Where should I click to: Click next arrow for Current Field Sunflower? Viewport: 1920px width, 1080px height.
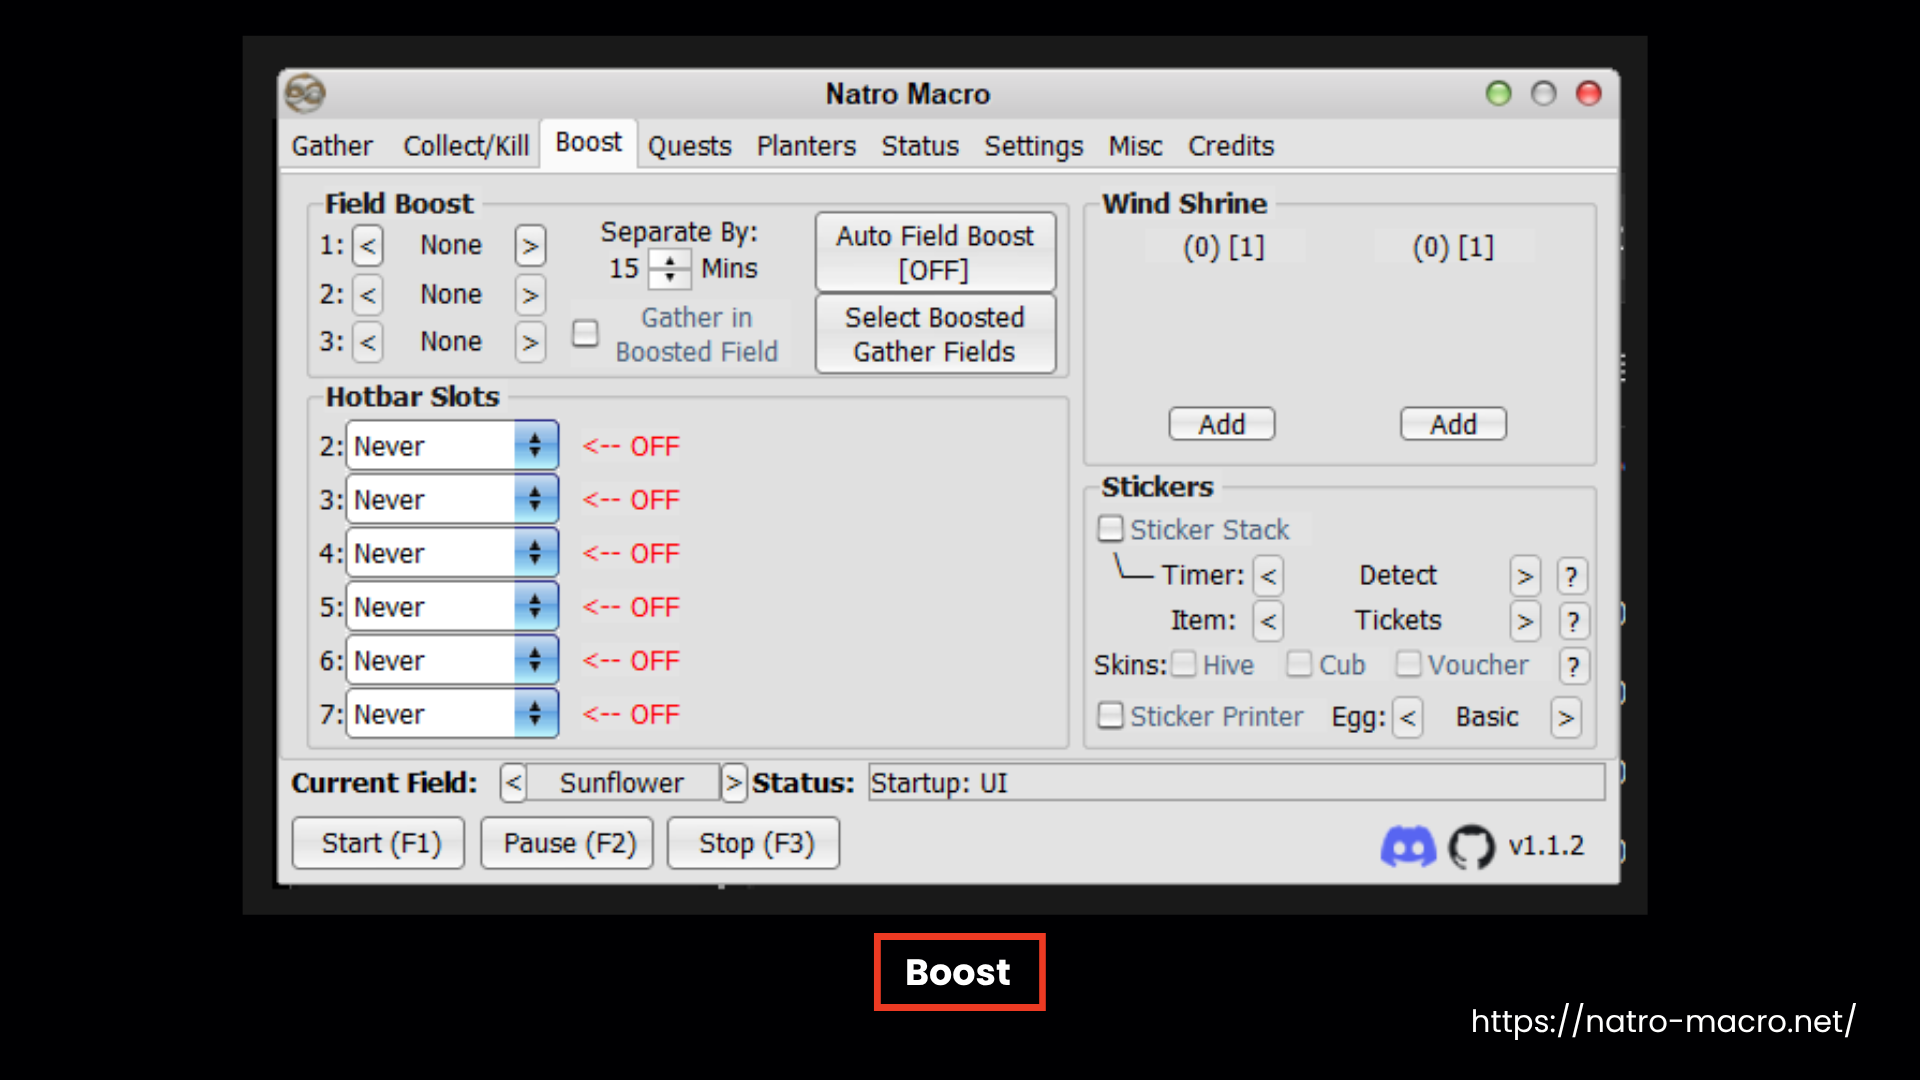[734, 783]
